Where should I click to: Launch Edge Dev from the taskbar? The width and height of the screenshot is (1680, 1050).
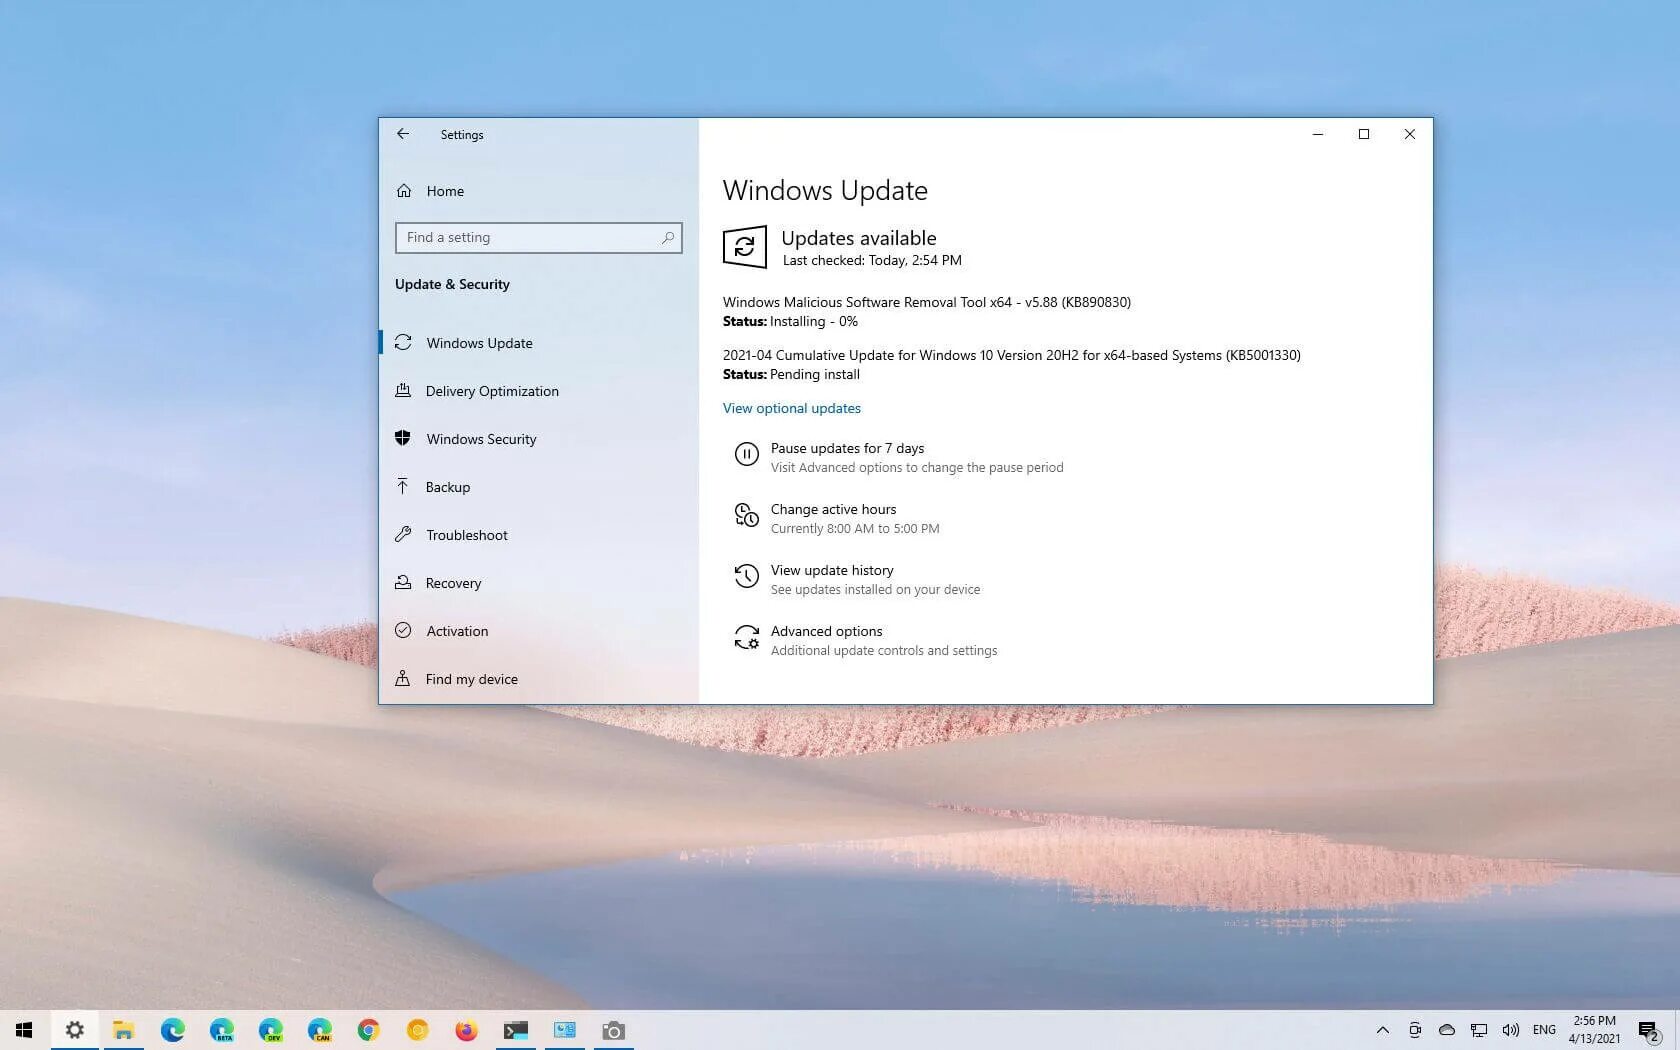point(270,1030)
